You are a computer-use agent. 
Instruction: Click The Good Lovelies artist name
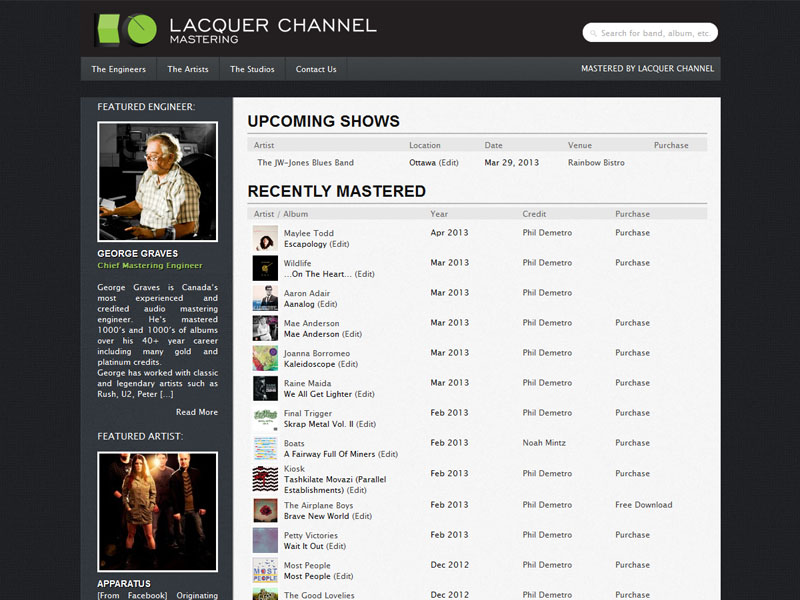point(319,595)
